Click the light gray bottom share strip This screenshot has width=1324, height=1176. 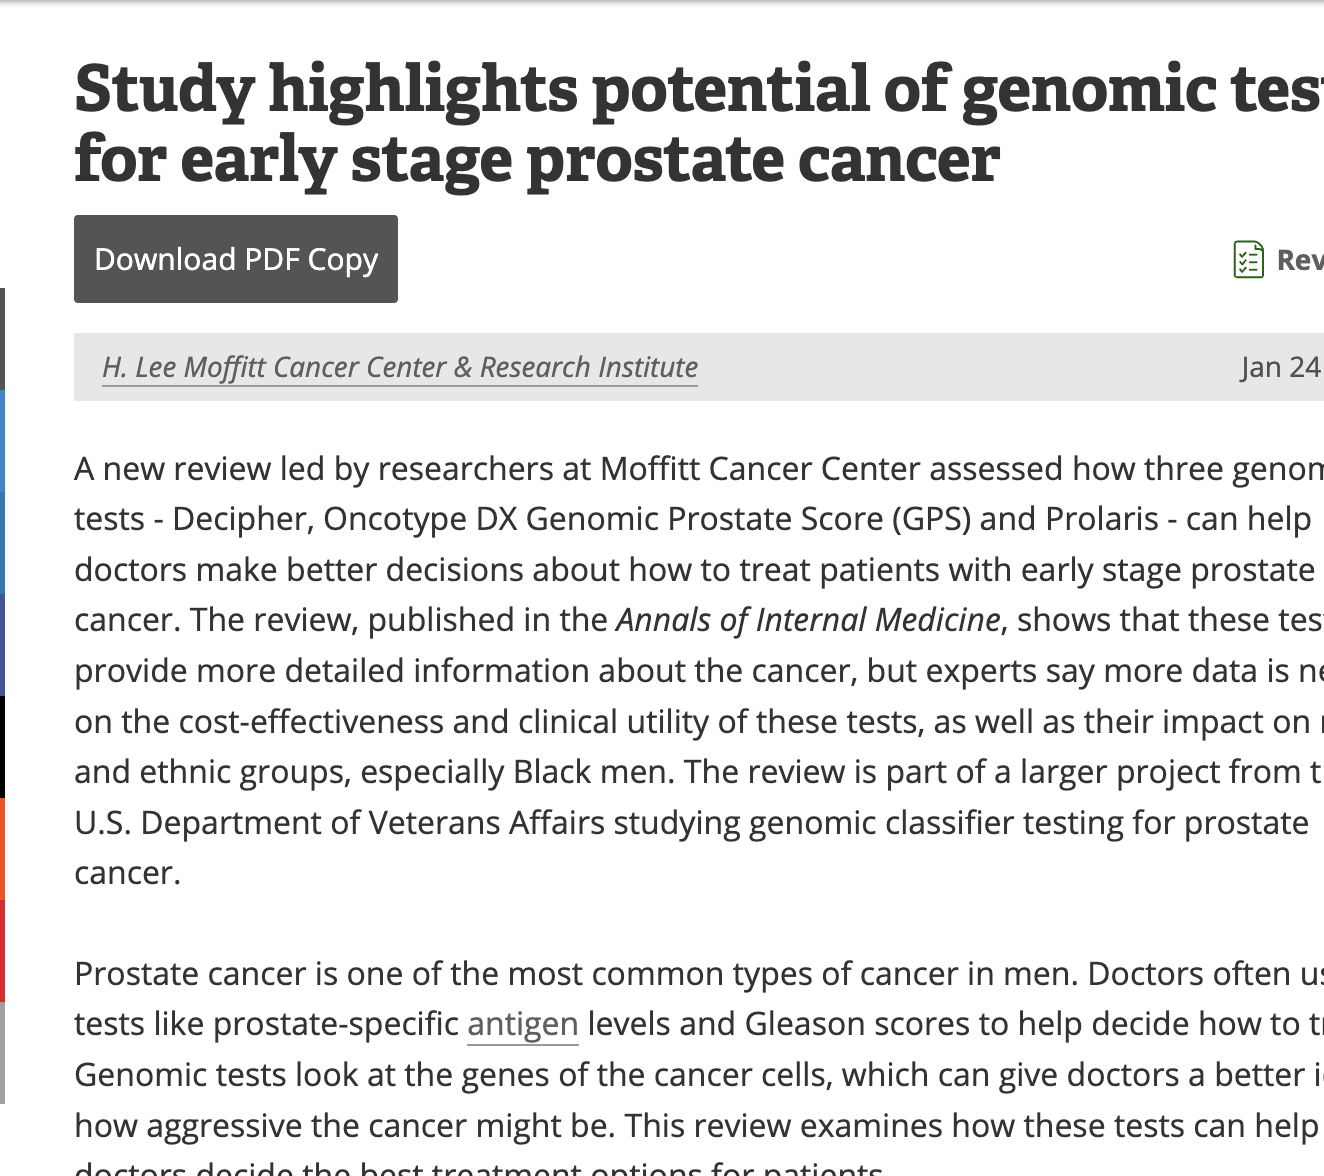click(x=2, y=1053)
